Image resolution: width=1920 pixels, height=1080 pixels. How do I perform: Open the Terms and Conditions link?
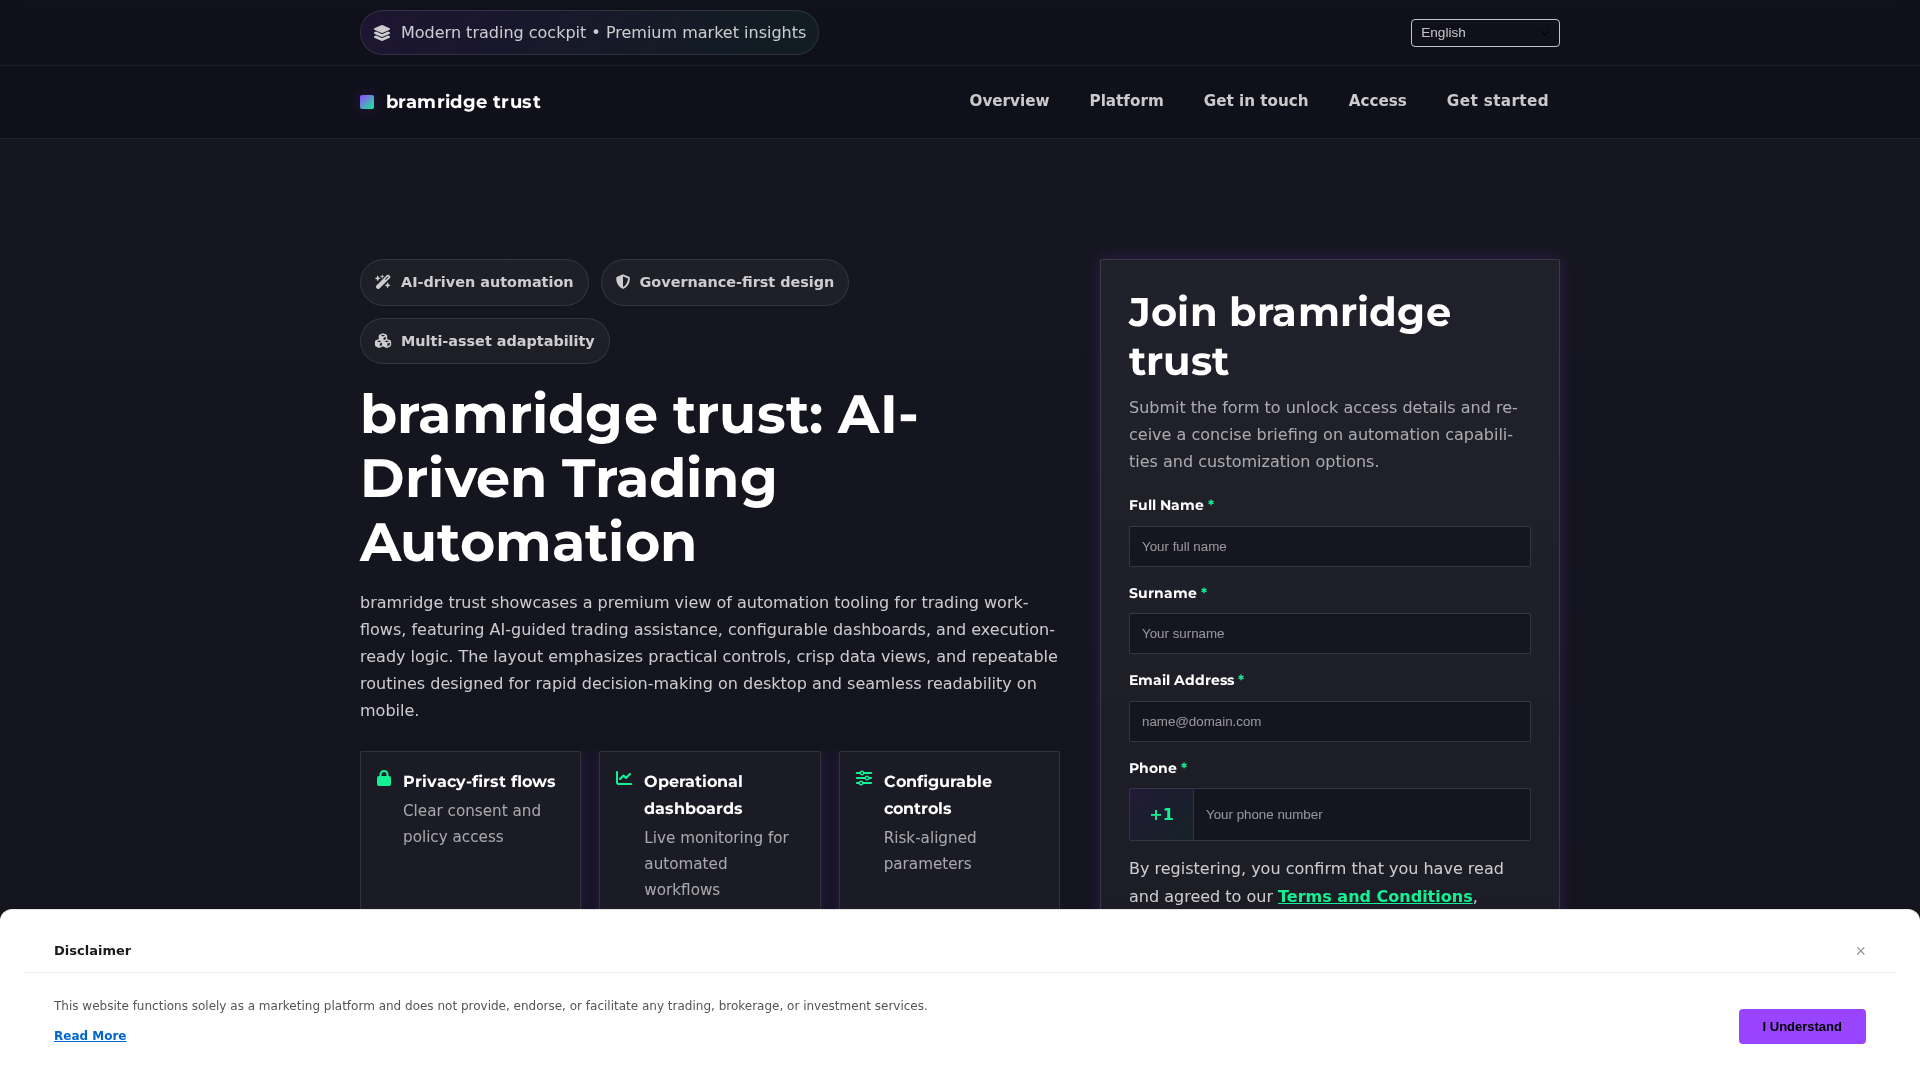[x=1375, y=897]
